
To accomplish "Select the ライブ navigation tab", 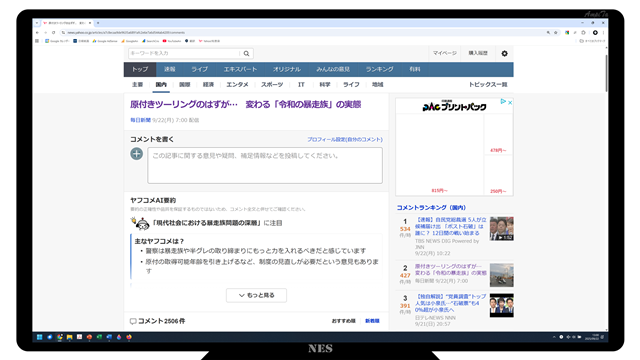I will 200,69.
